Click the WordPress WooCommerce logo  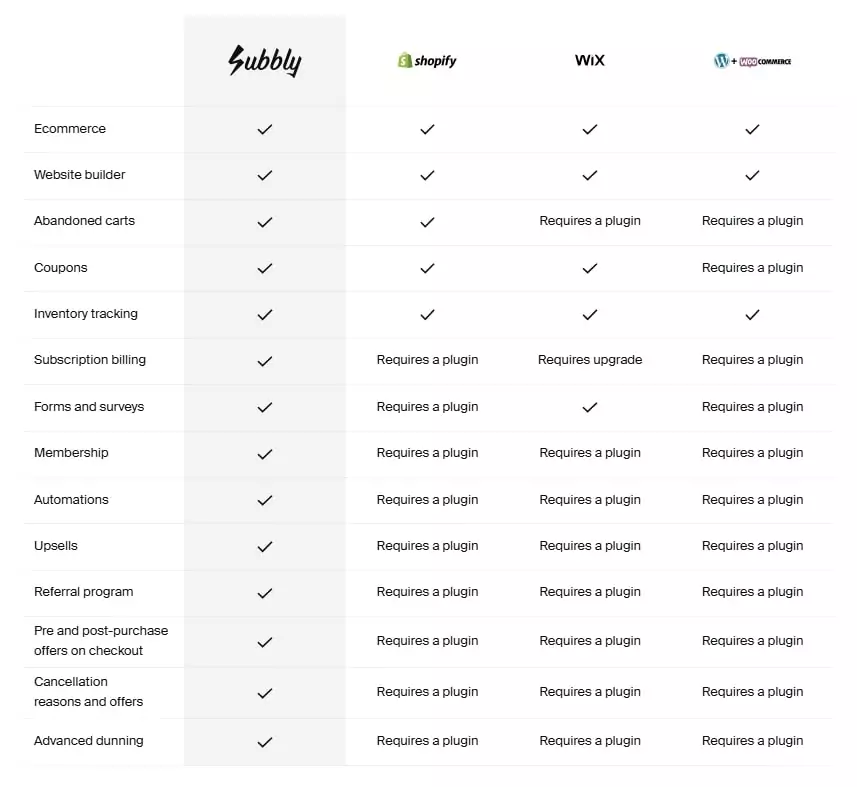coord(752,61)
